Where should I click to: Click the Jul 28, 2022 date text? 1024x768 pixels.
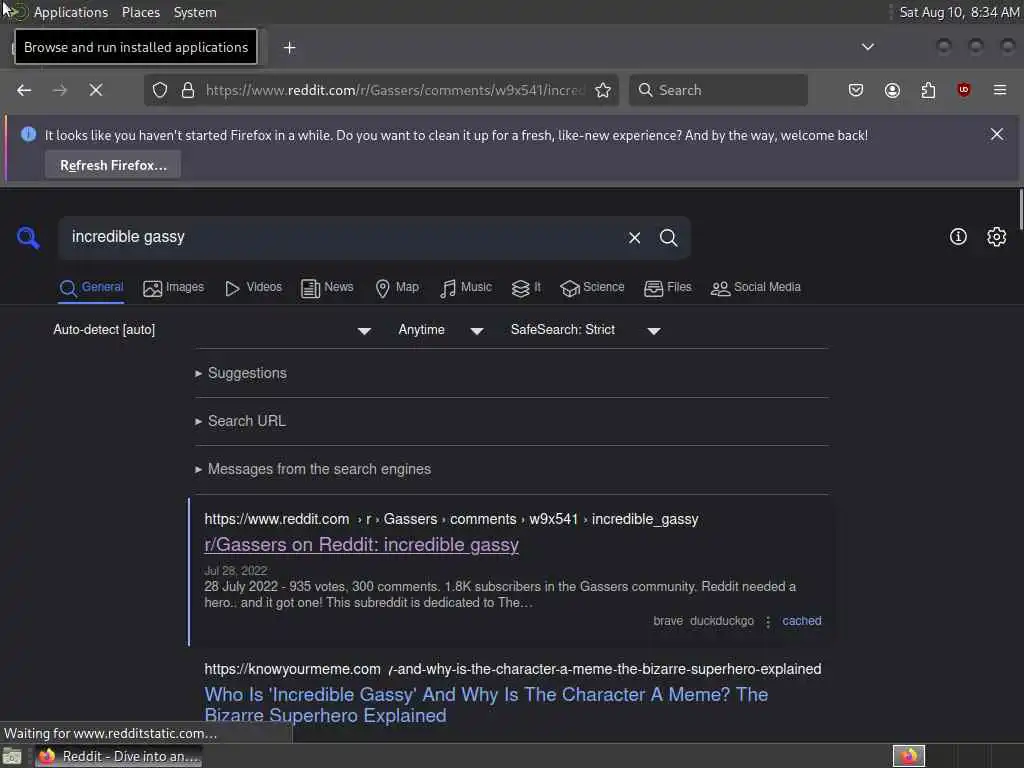pos(235,571)
